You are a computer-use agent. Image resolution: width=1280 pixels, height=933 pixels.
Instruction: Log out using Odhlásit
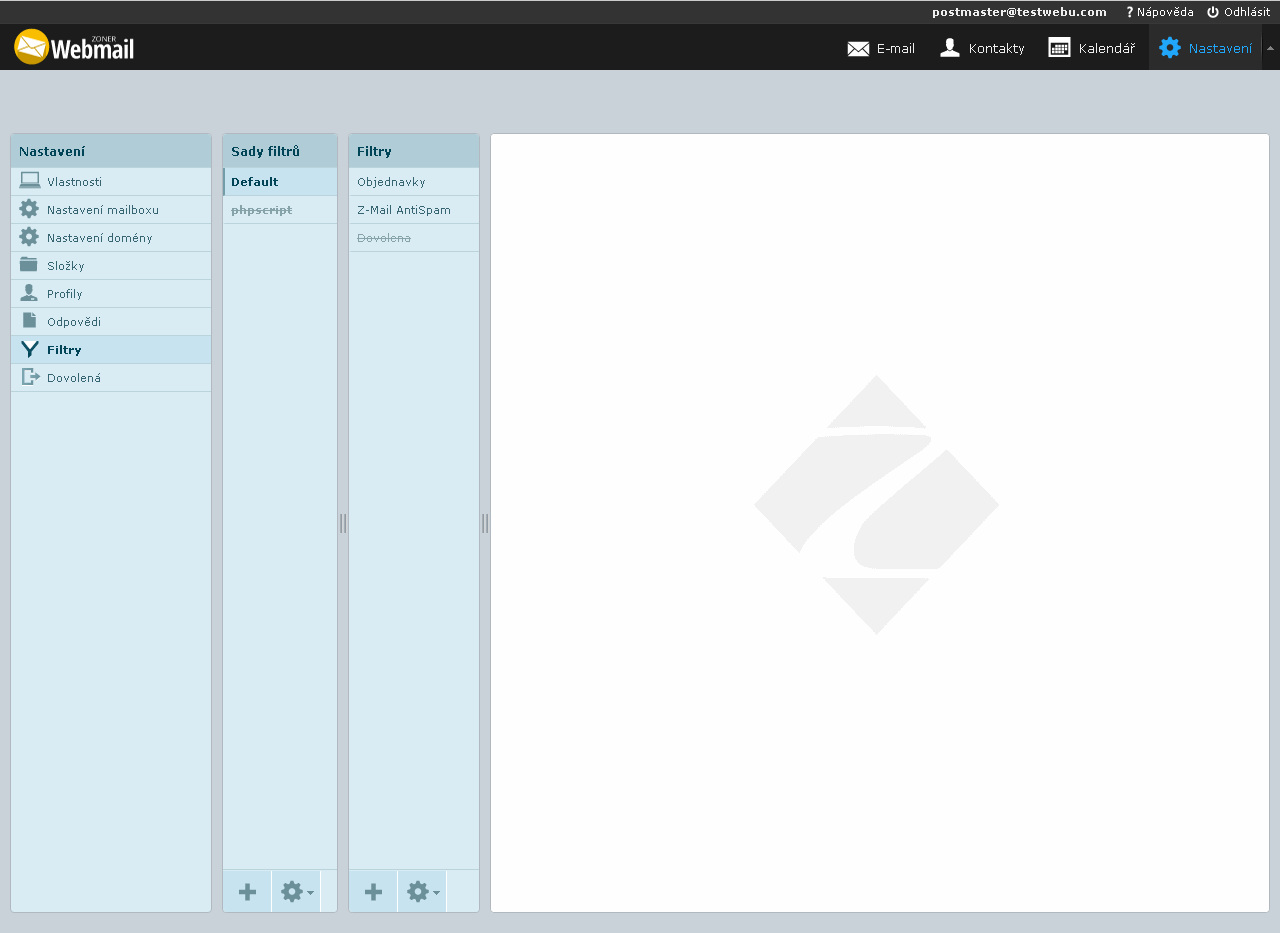(x=1238, y=12)
